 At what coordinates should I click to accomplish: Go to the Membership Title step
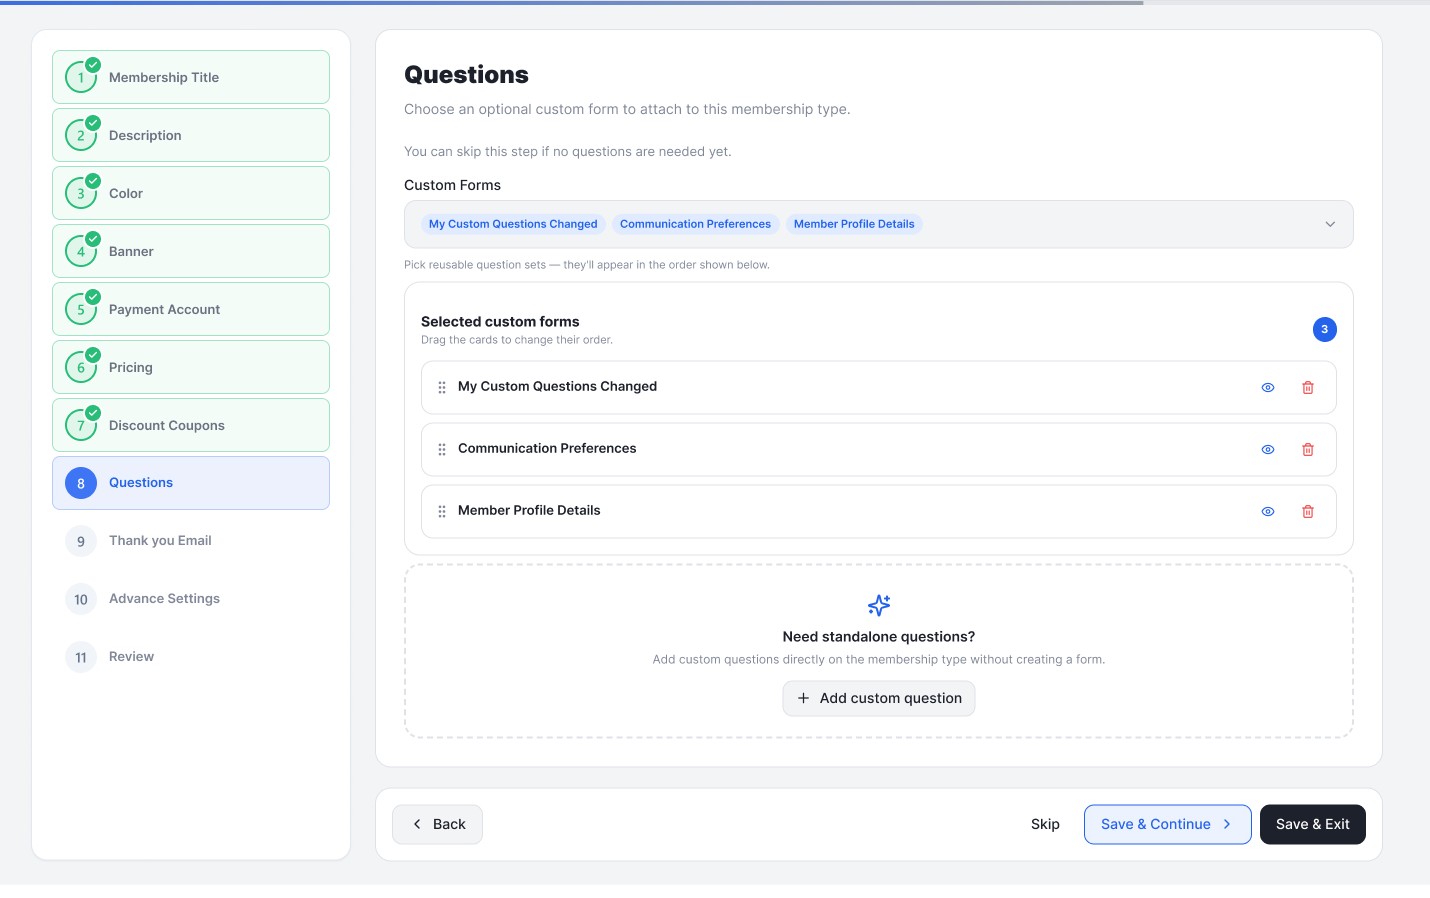(191, 77)
